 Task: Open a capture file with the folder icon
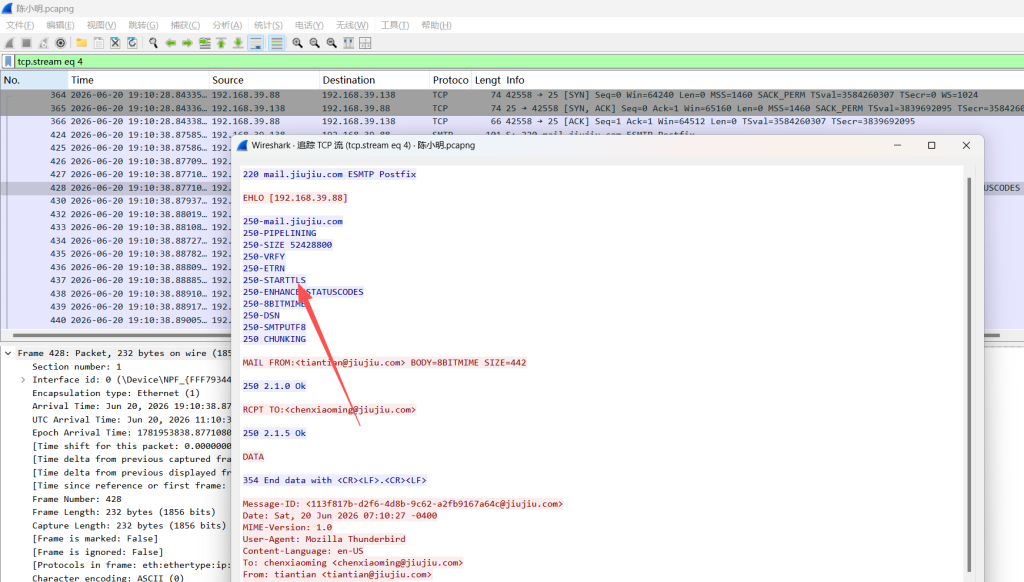tap(82, 43)
